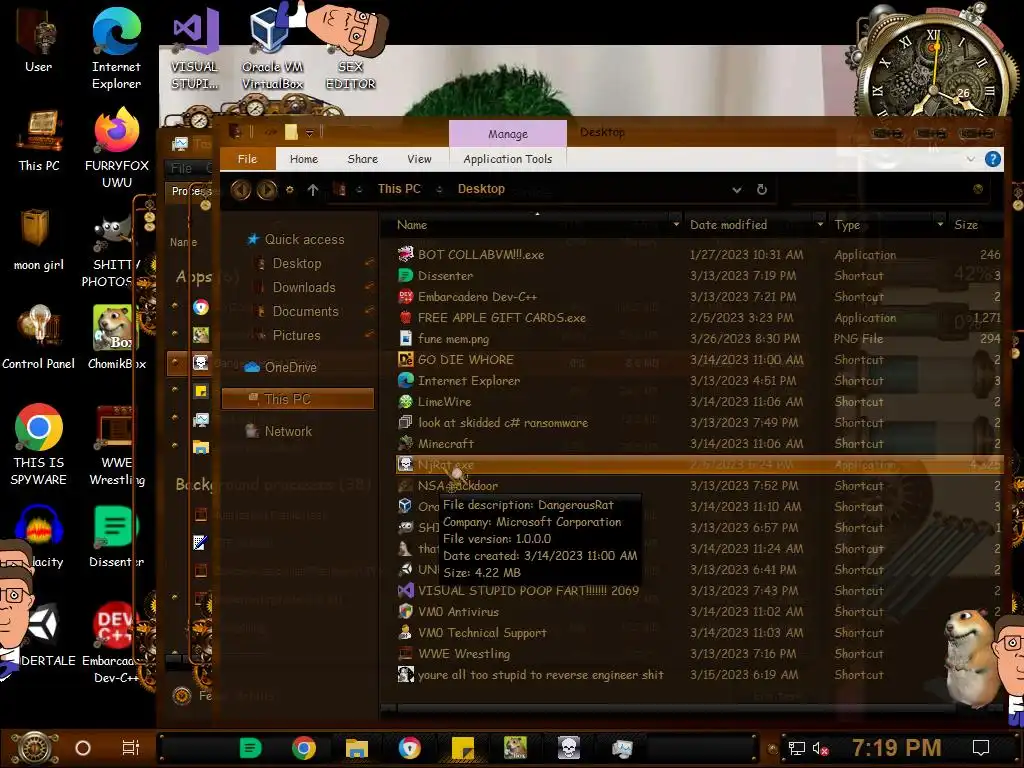The width and height of the screenshot is (1024, 768).
Task: Switch to Dissenter on the taskbar
Action: (250, 748)
